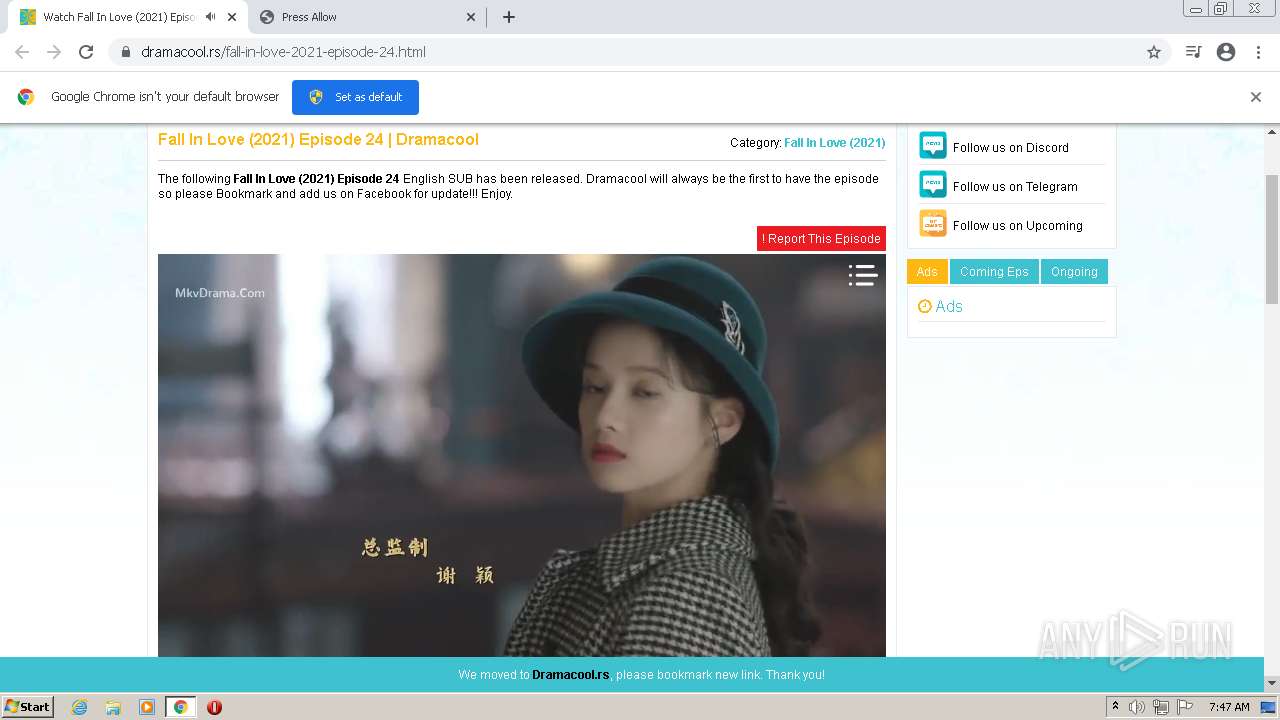This screenshot has height=720, width=1280.
Task: Click Set as default button
Action: click(x=355, y=97)
